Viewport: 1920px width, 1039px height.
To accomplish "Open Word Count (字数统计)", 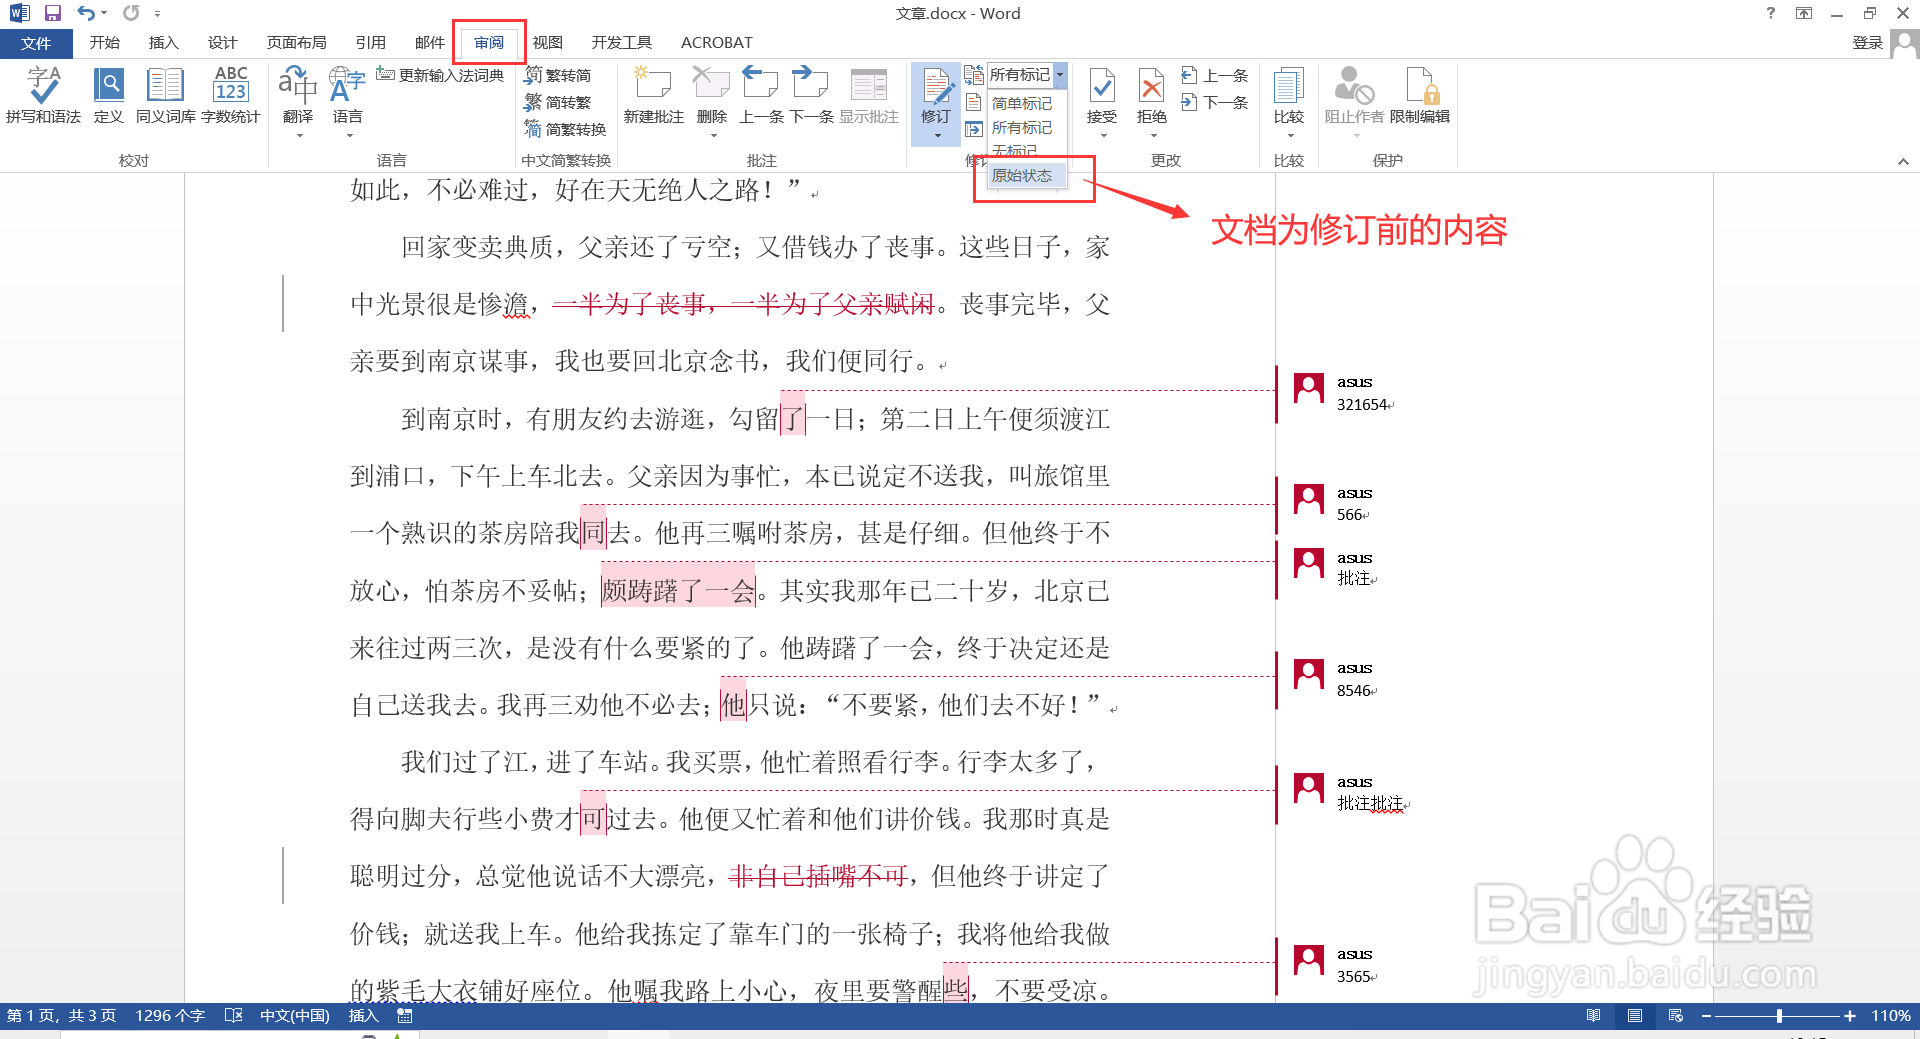I will coord(231,95).
